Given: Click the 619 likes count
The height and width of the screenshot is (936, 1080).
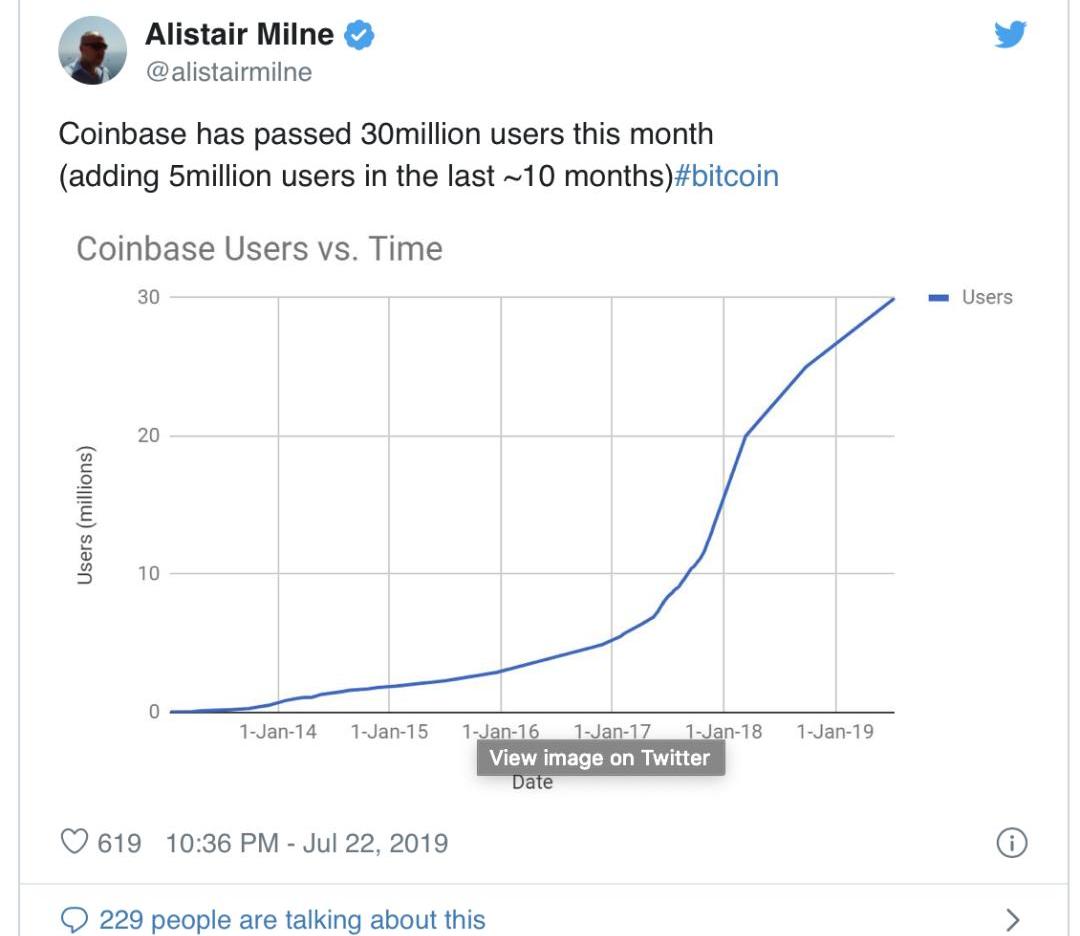Looking at the screenshot, I should (119, 843).
